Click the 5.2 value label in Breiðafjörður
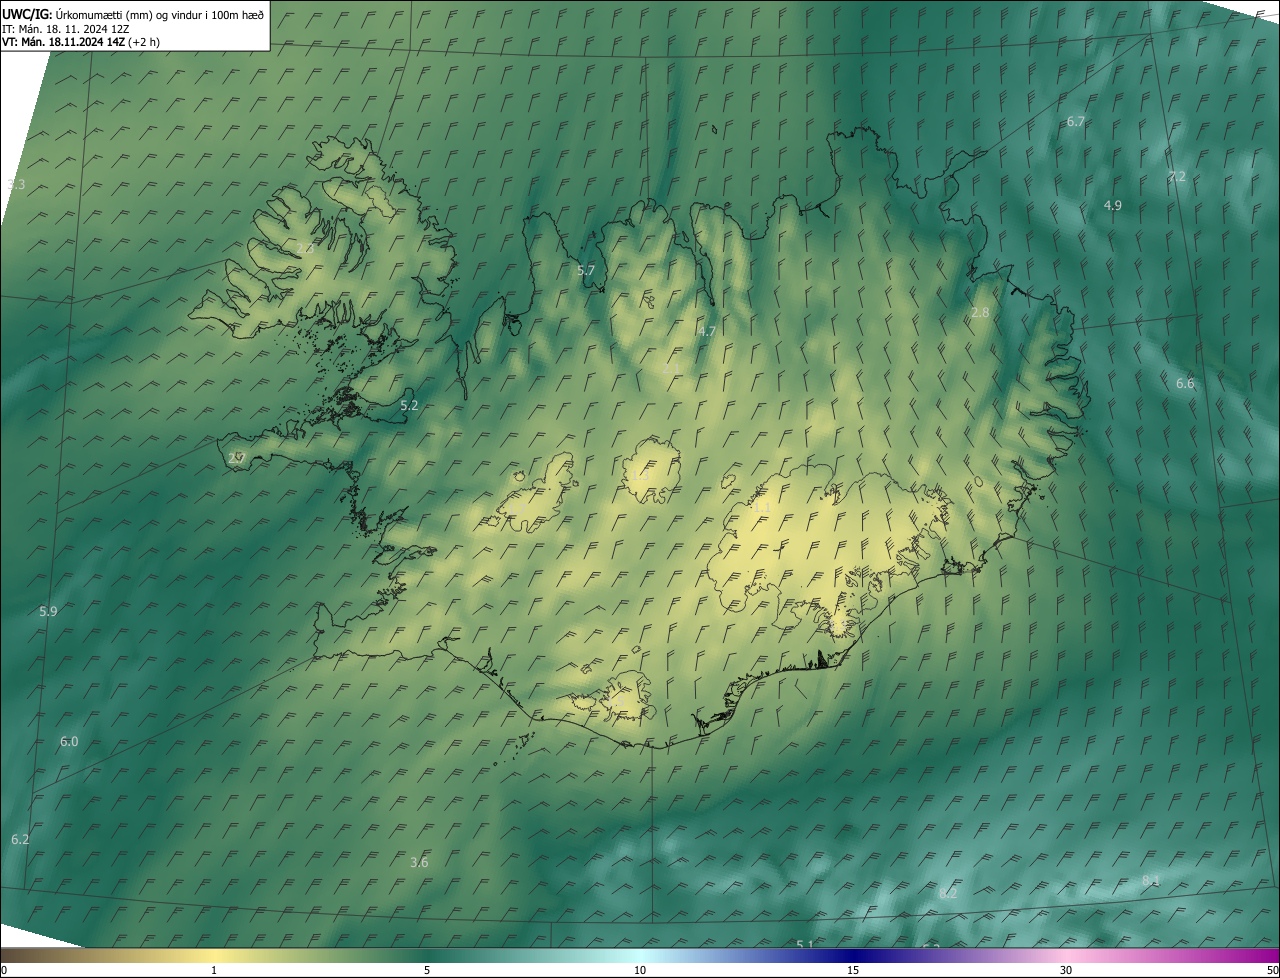The image size is (1280, 978). [x=409, y=405]
